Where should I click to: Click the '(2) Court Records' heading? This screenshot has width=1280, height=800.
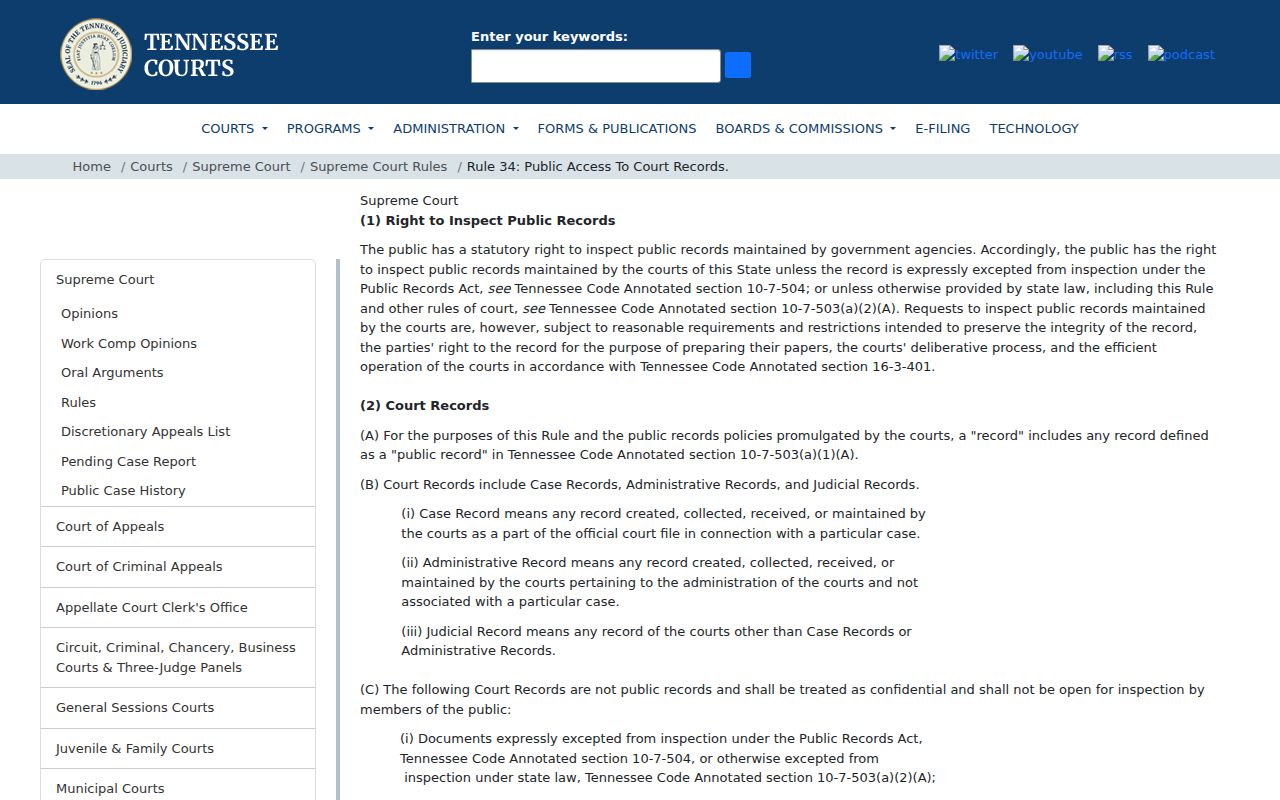pos(424,406)
